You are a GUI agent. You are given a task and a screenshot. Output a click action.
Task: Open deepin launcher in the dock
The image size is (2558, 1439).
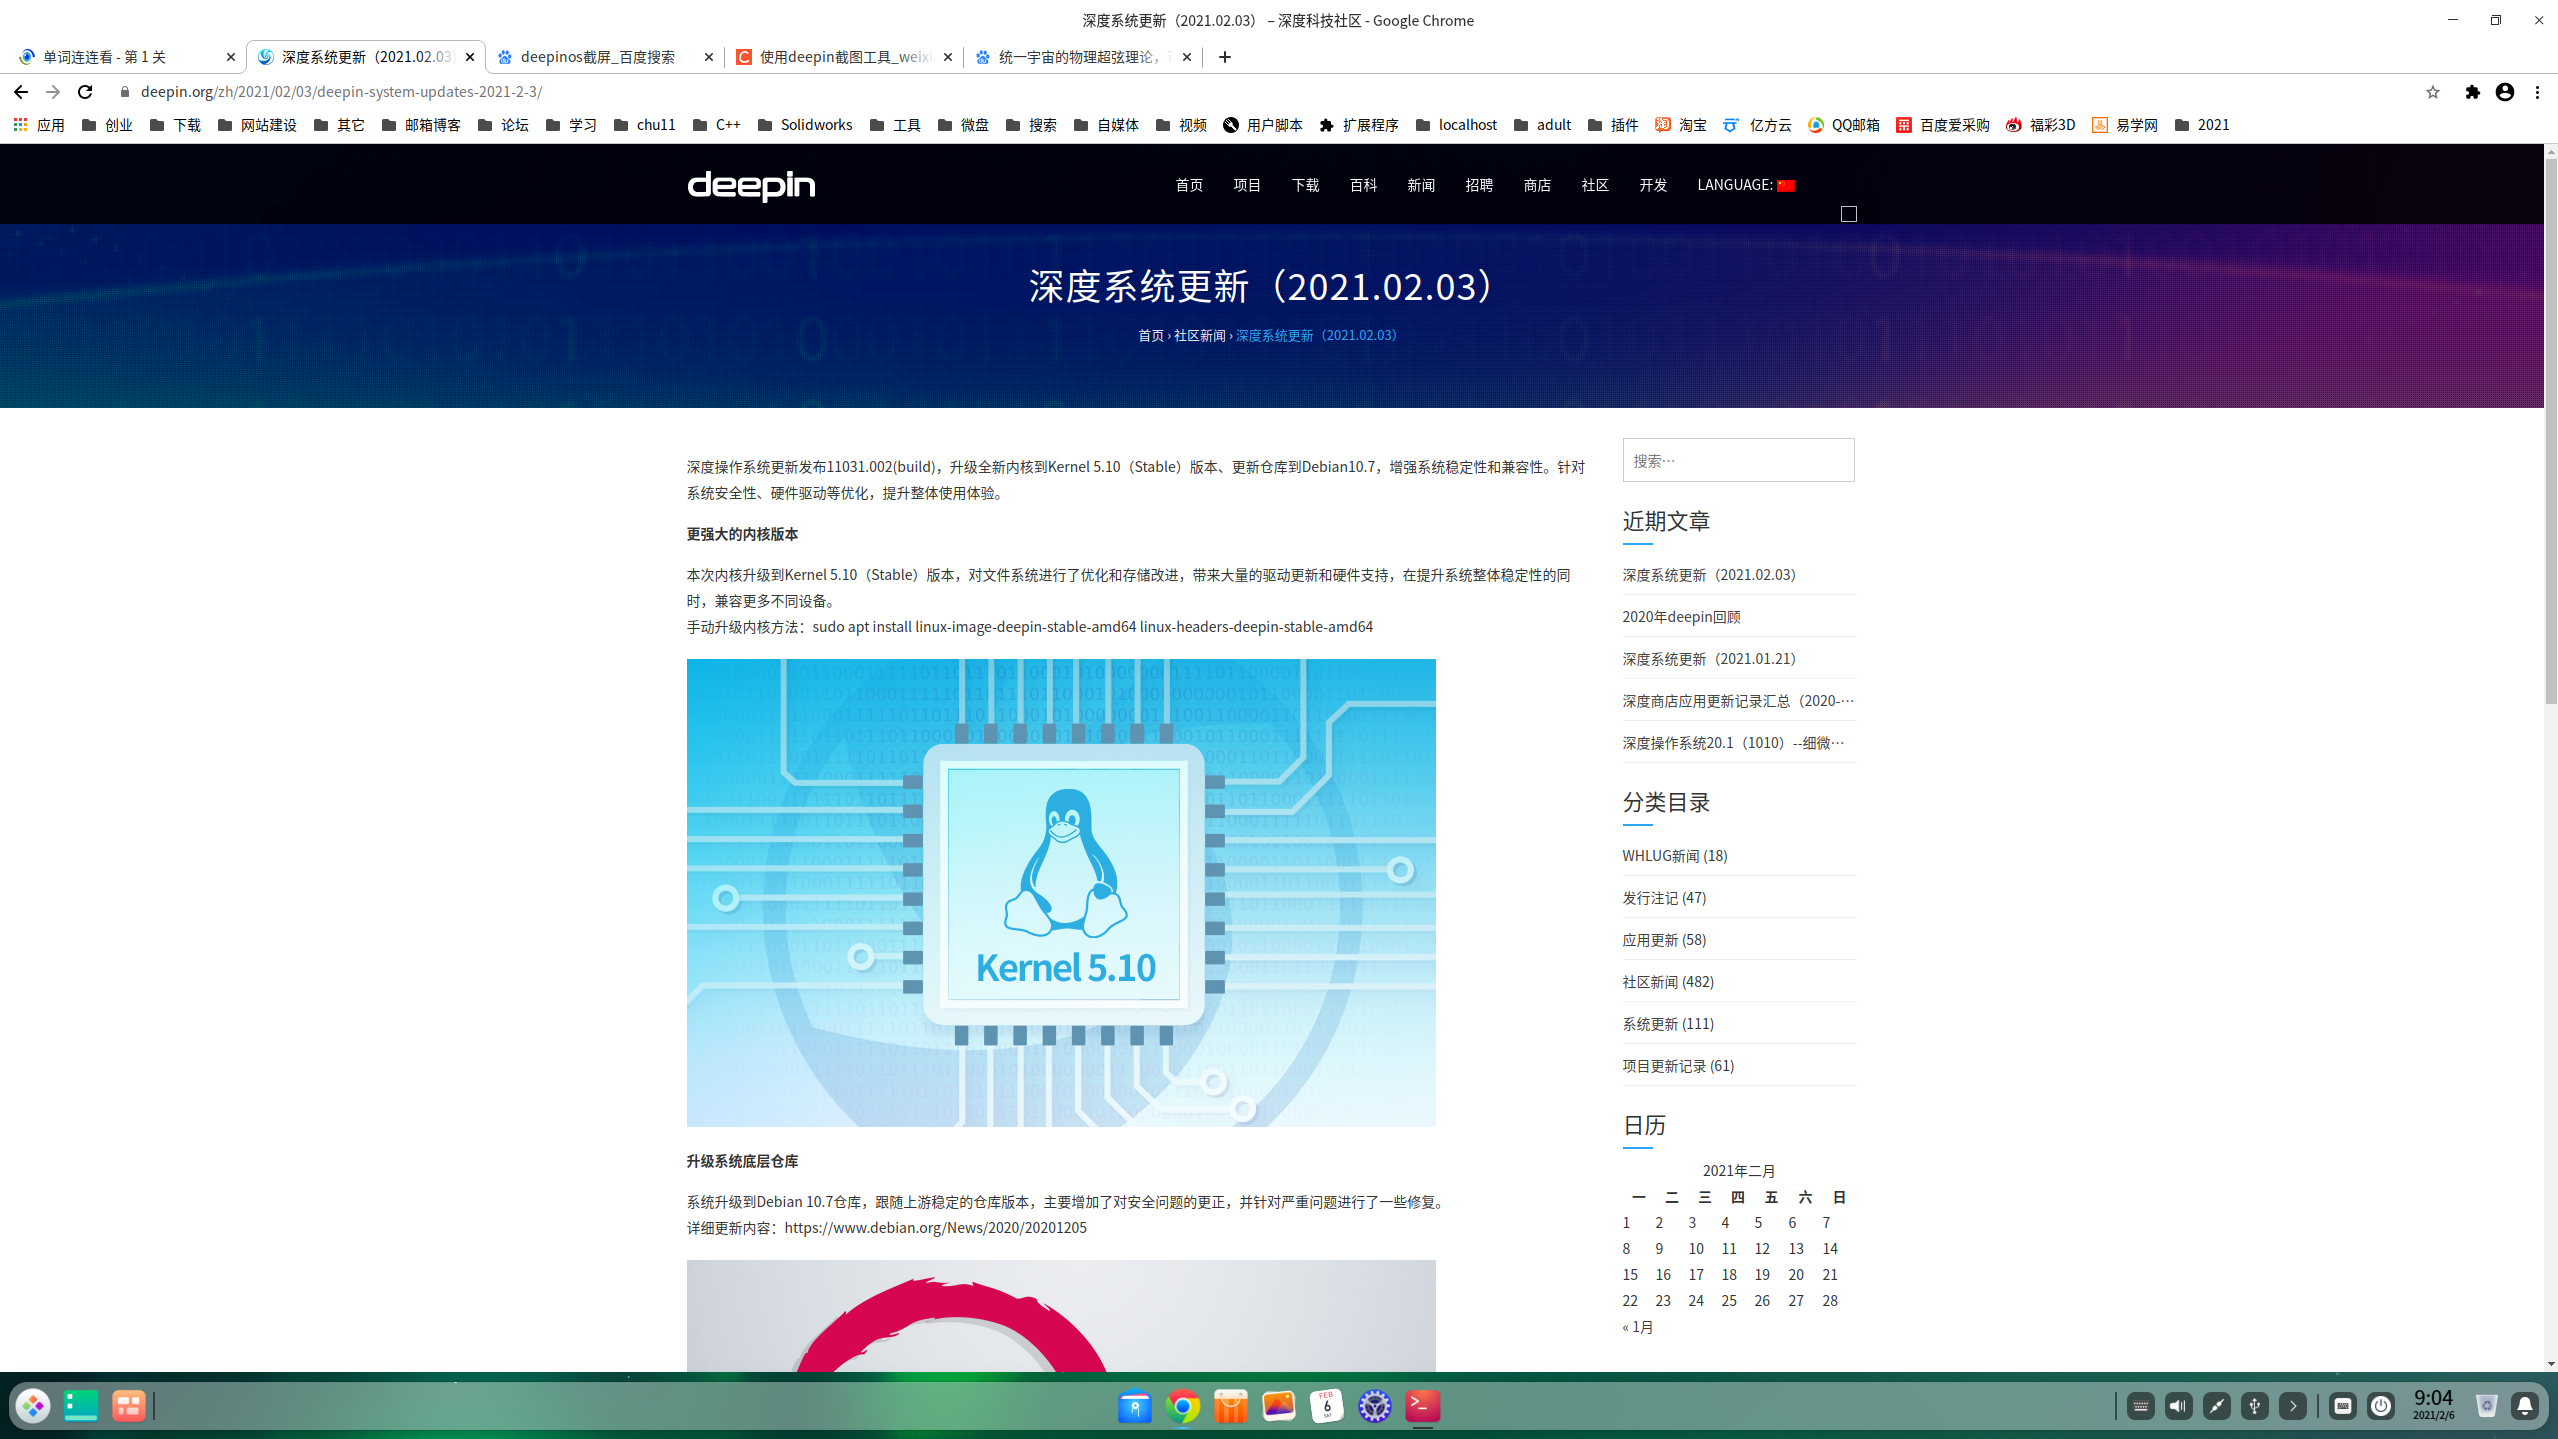(x=33, y=1406)
